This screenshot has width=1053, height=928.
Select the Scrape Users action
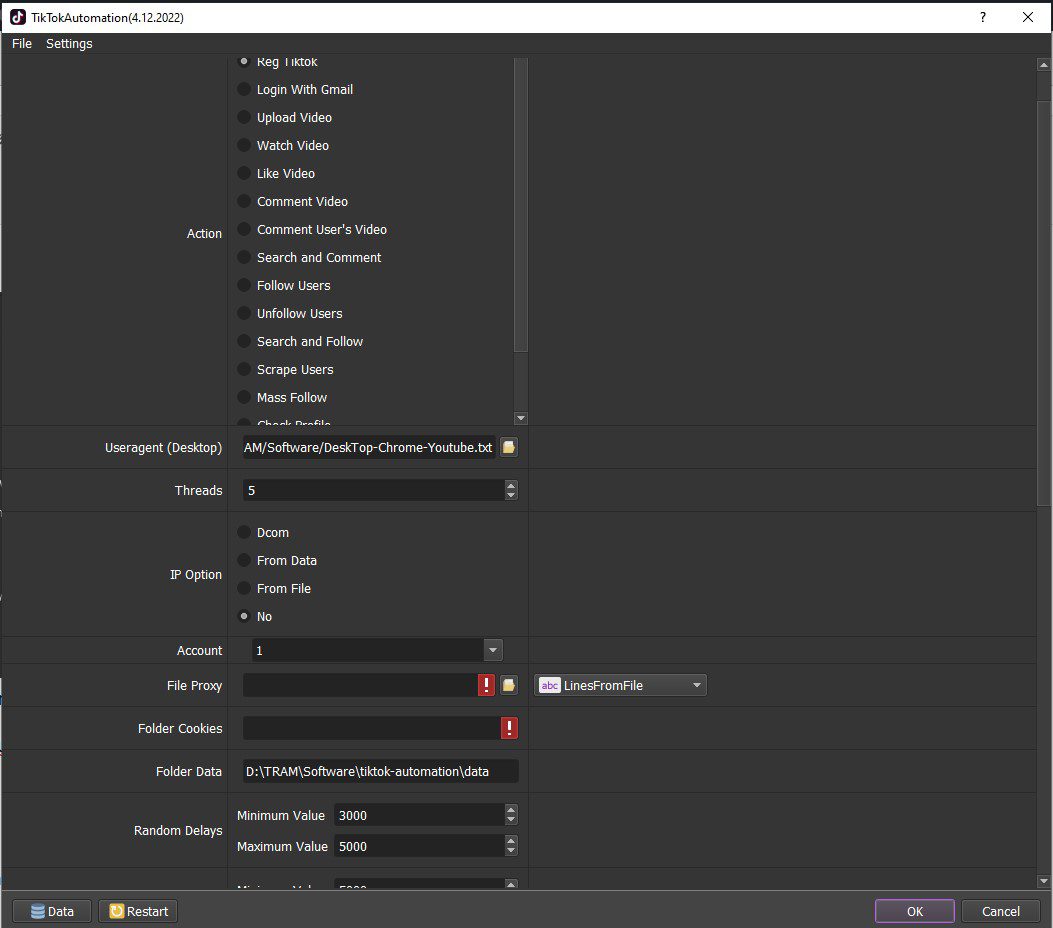(x=285, y=369)
